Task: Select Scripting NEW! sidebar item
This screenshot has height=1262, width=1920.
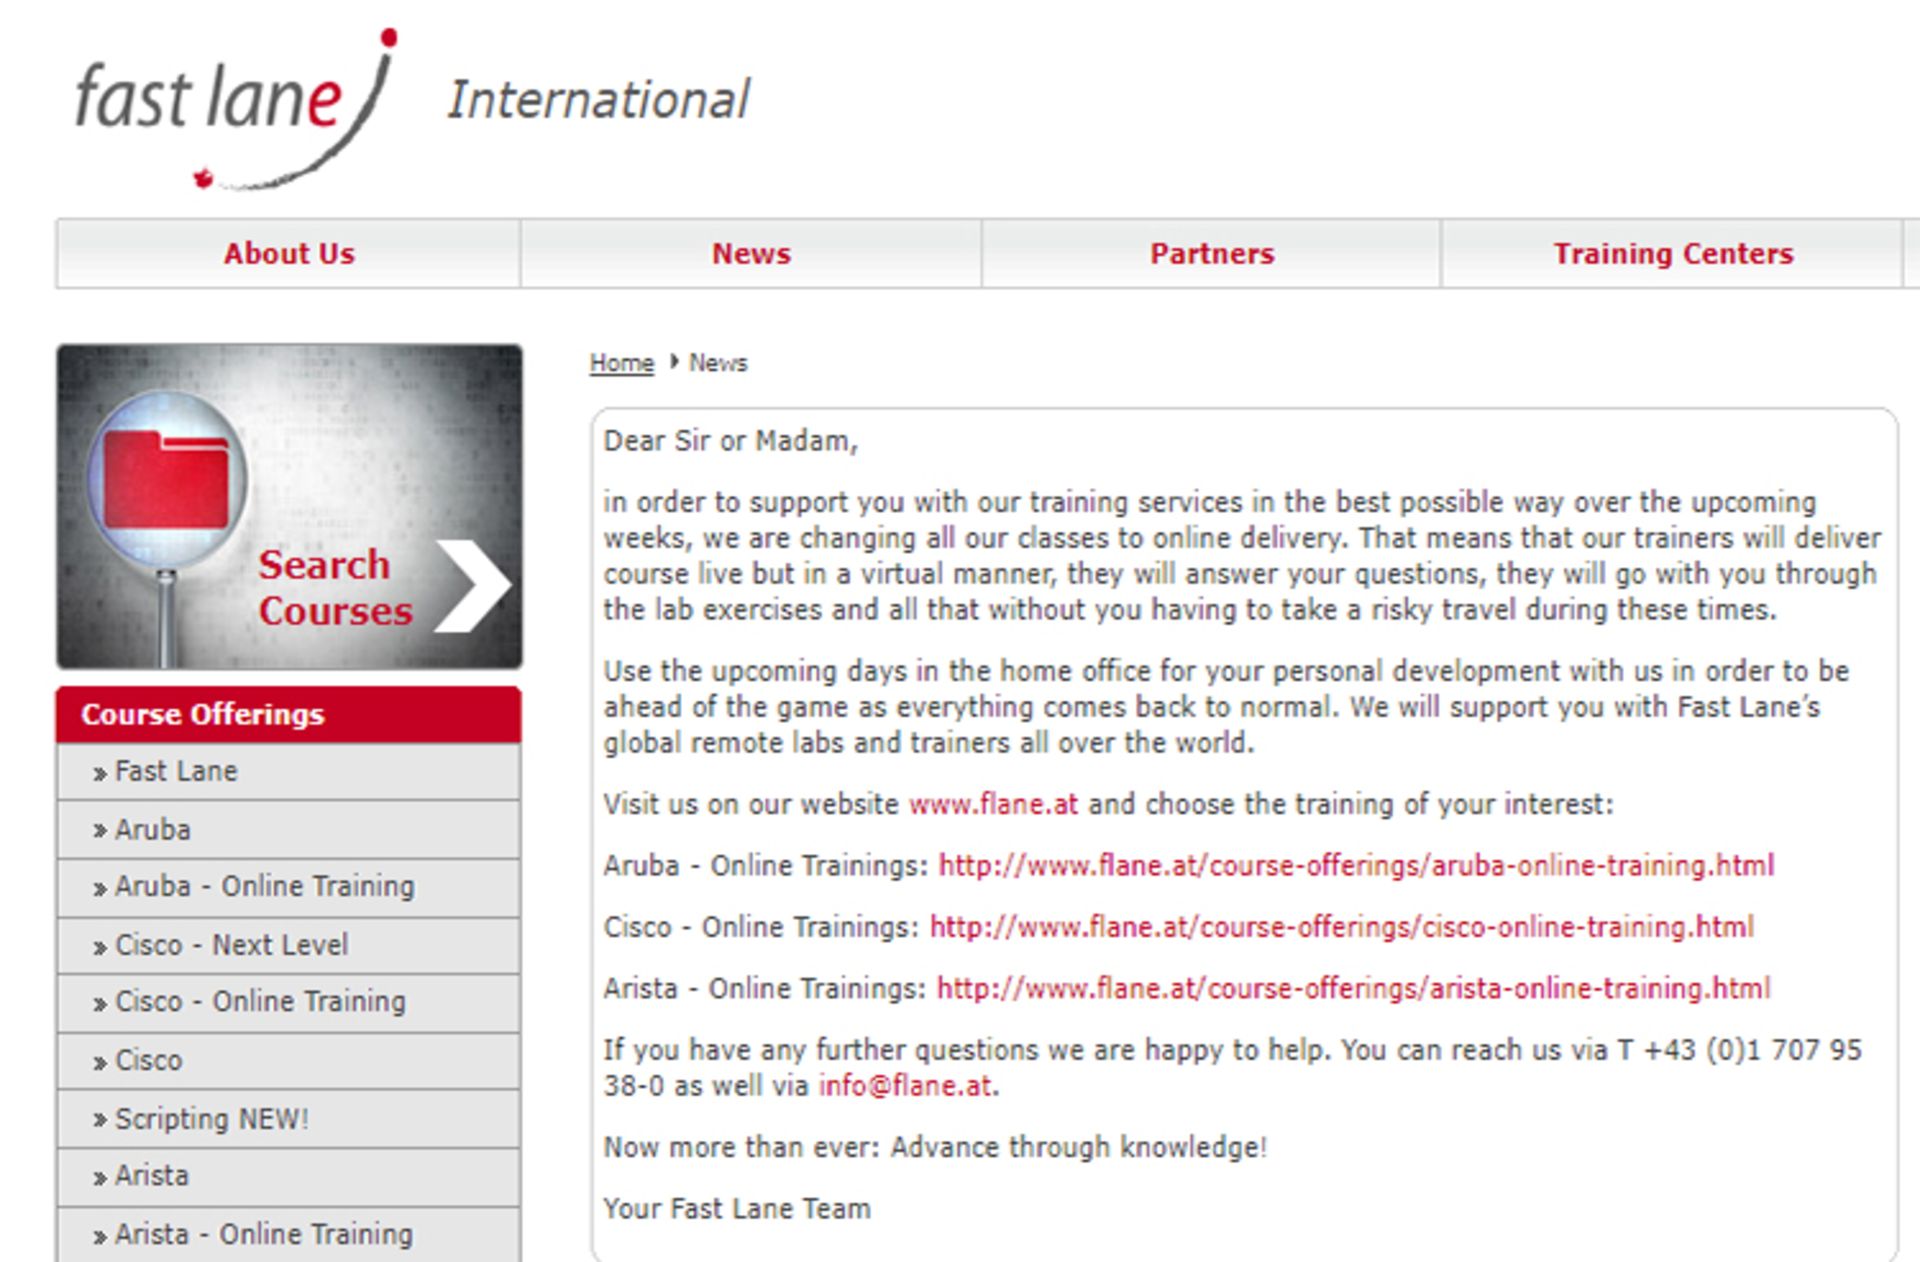Action: (211, 1119)
